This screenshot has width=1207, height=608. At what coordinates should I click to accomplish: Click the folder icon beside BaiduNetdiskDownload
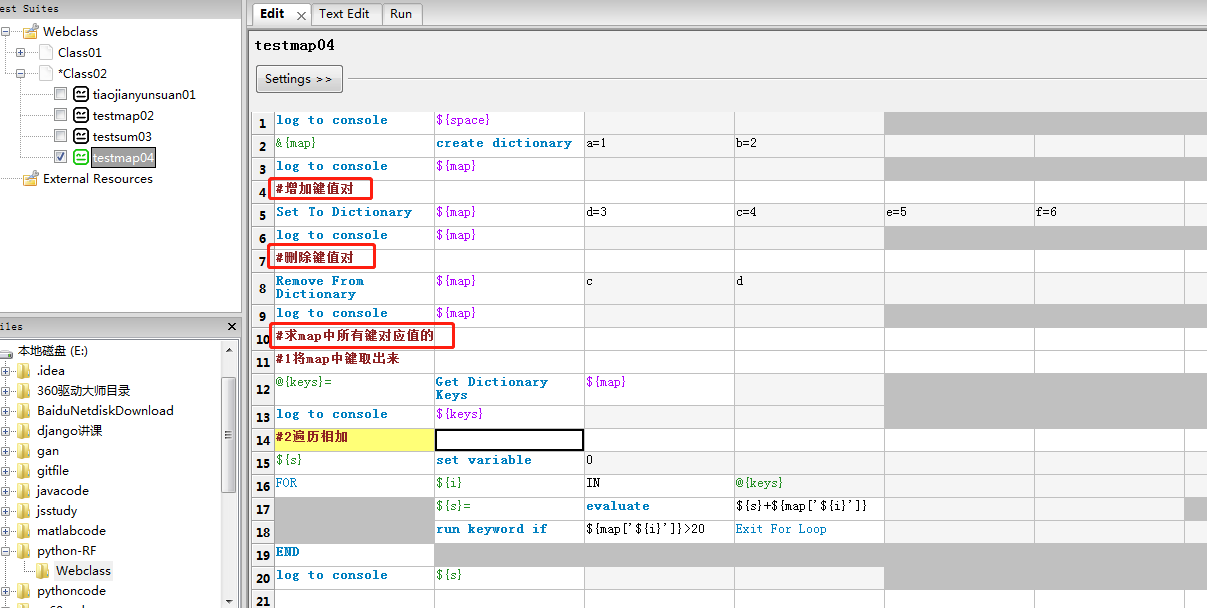point(25,411)
